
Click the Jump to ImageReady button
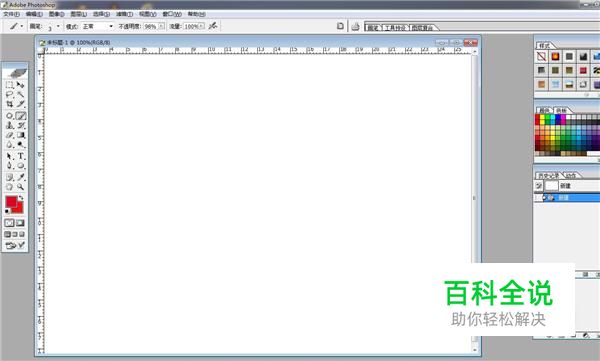point(15,245)
